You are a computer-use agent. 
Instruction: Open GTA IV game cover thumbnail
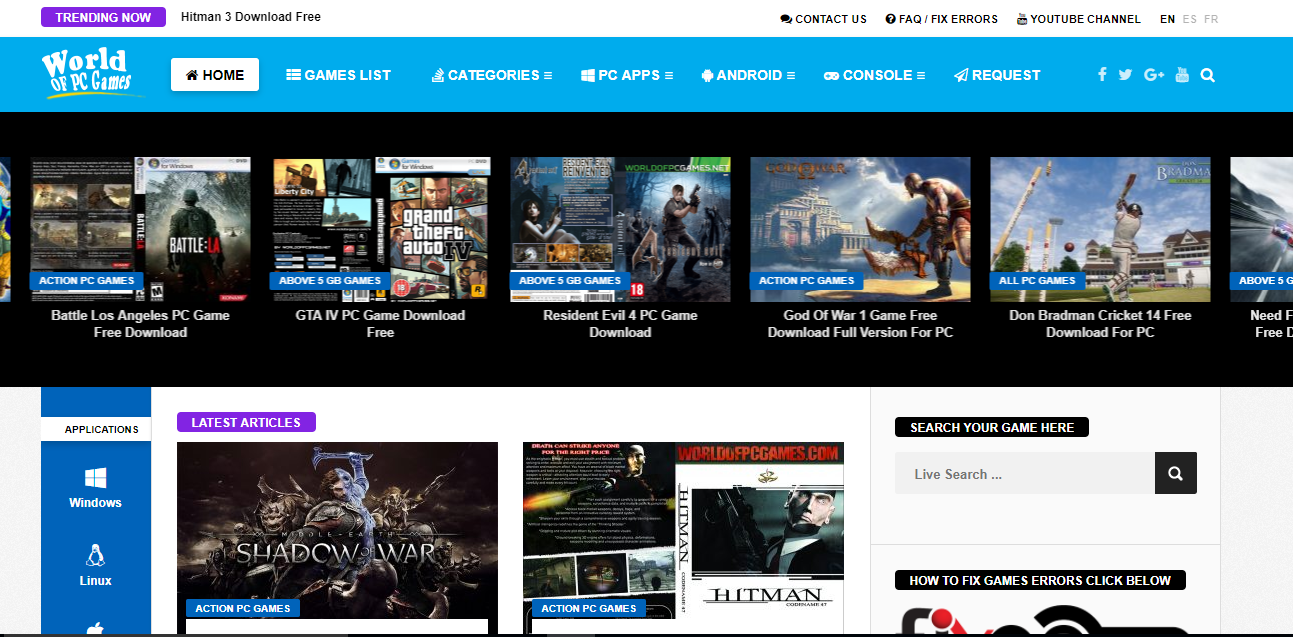tap(380, 229)
